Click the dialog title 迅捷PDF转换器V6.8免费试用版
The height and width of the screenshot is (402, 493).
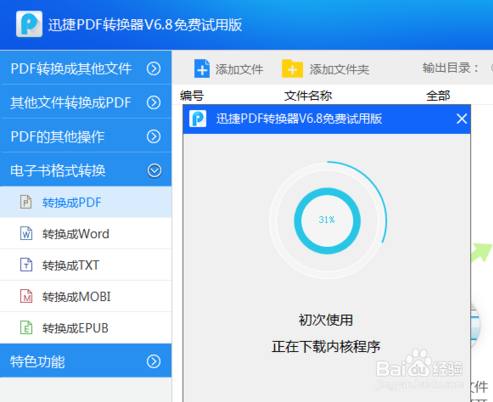click(x=299, y=119)
